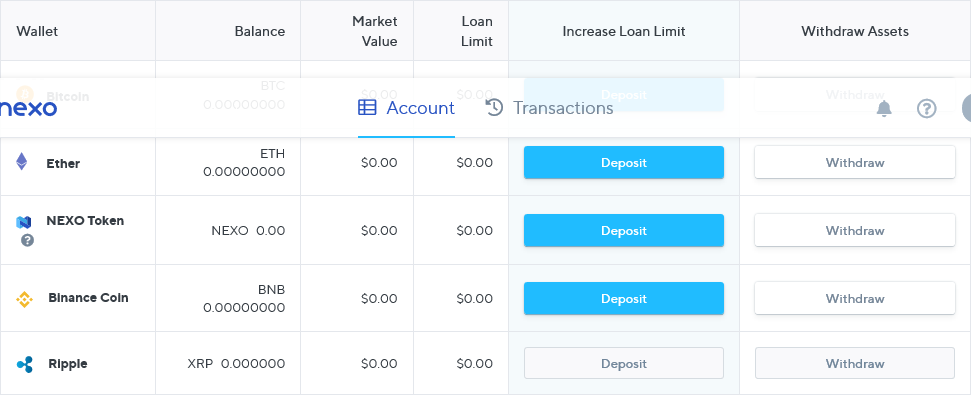Switch to the Transactions tab
The image size is (971, 395).
point(549,108)
